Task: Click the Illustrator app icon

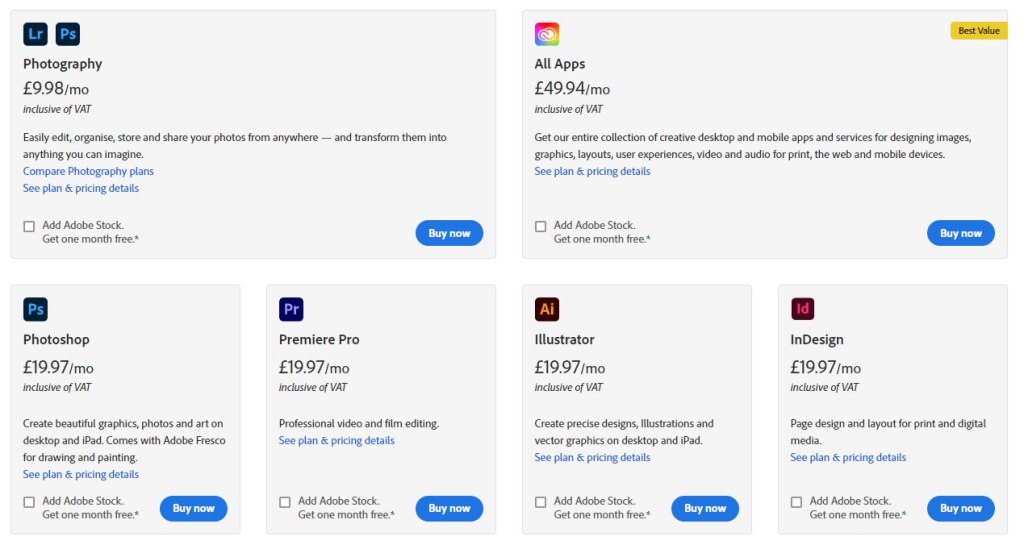Action: 547,309
